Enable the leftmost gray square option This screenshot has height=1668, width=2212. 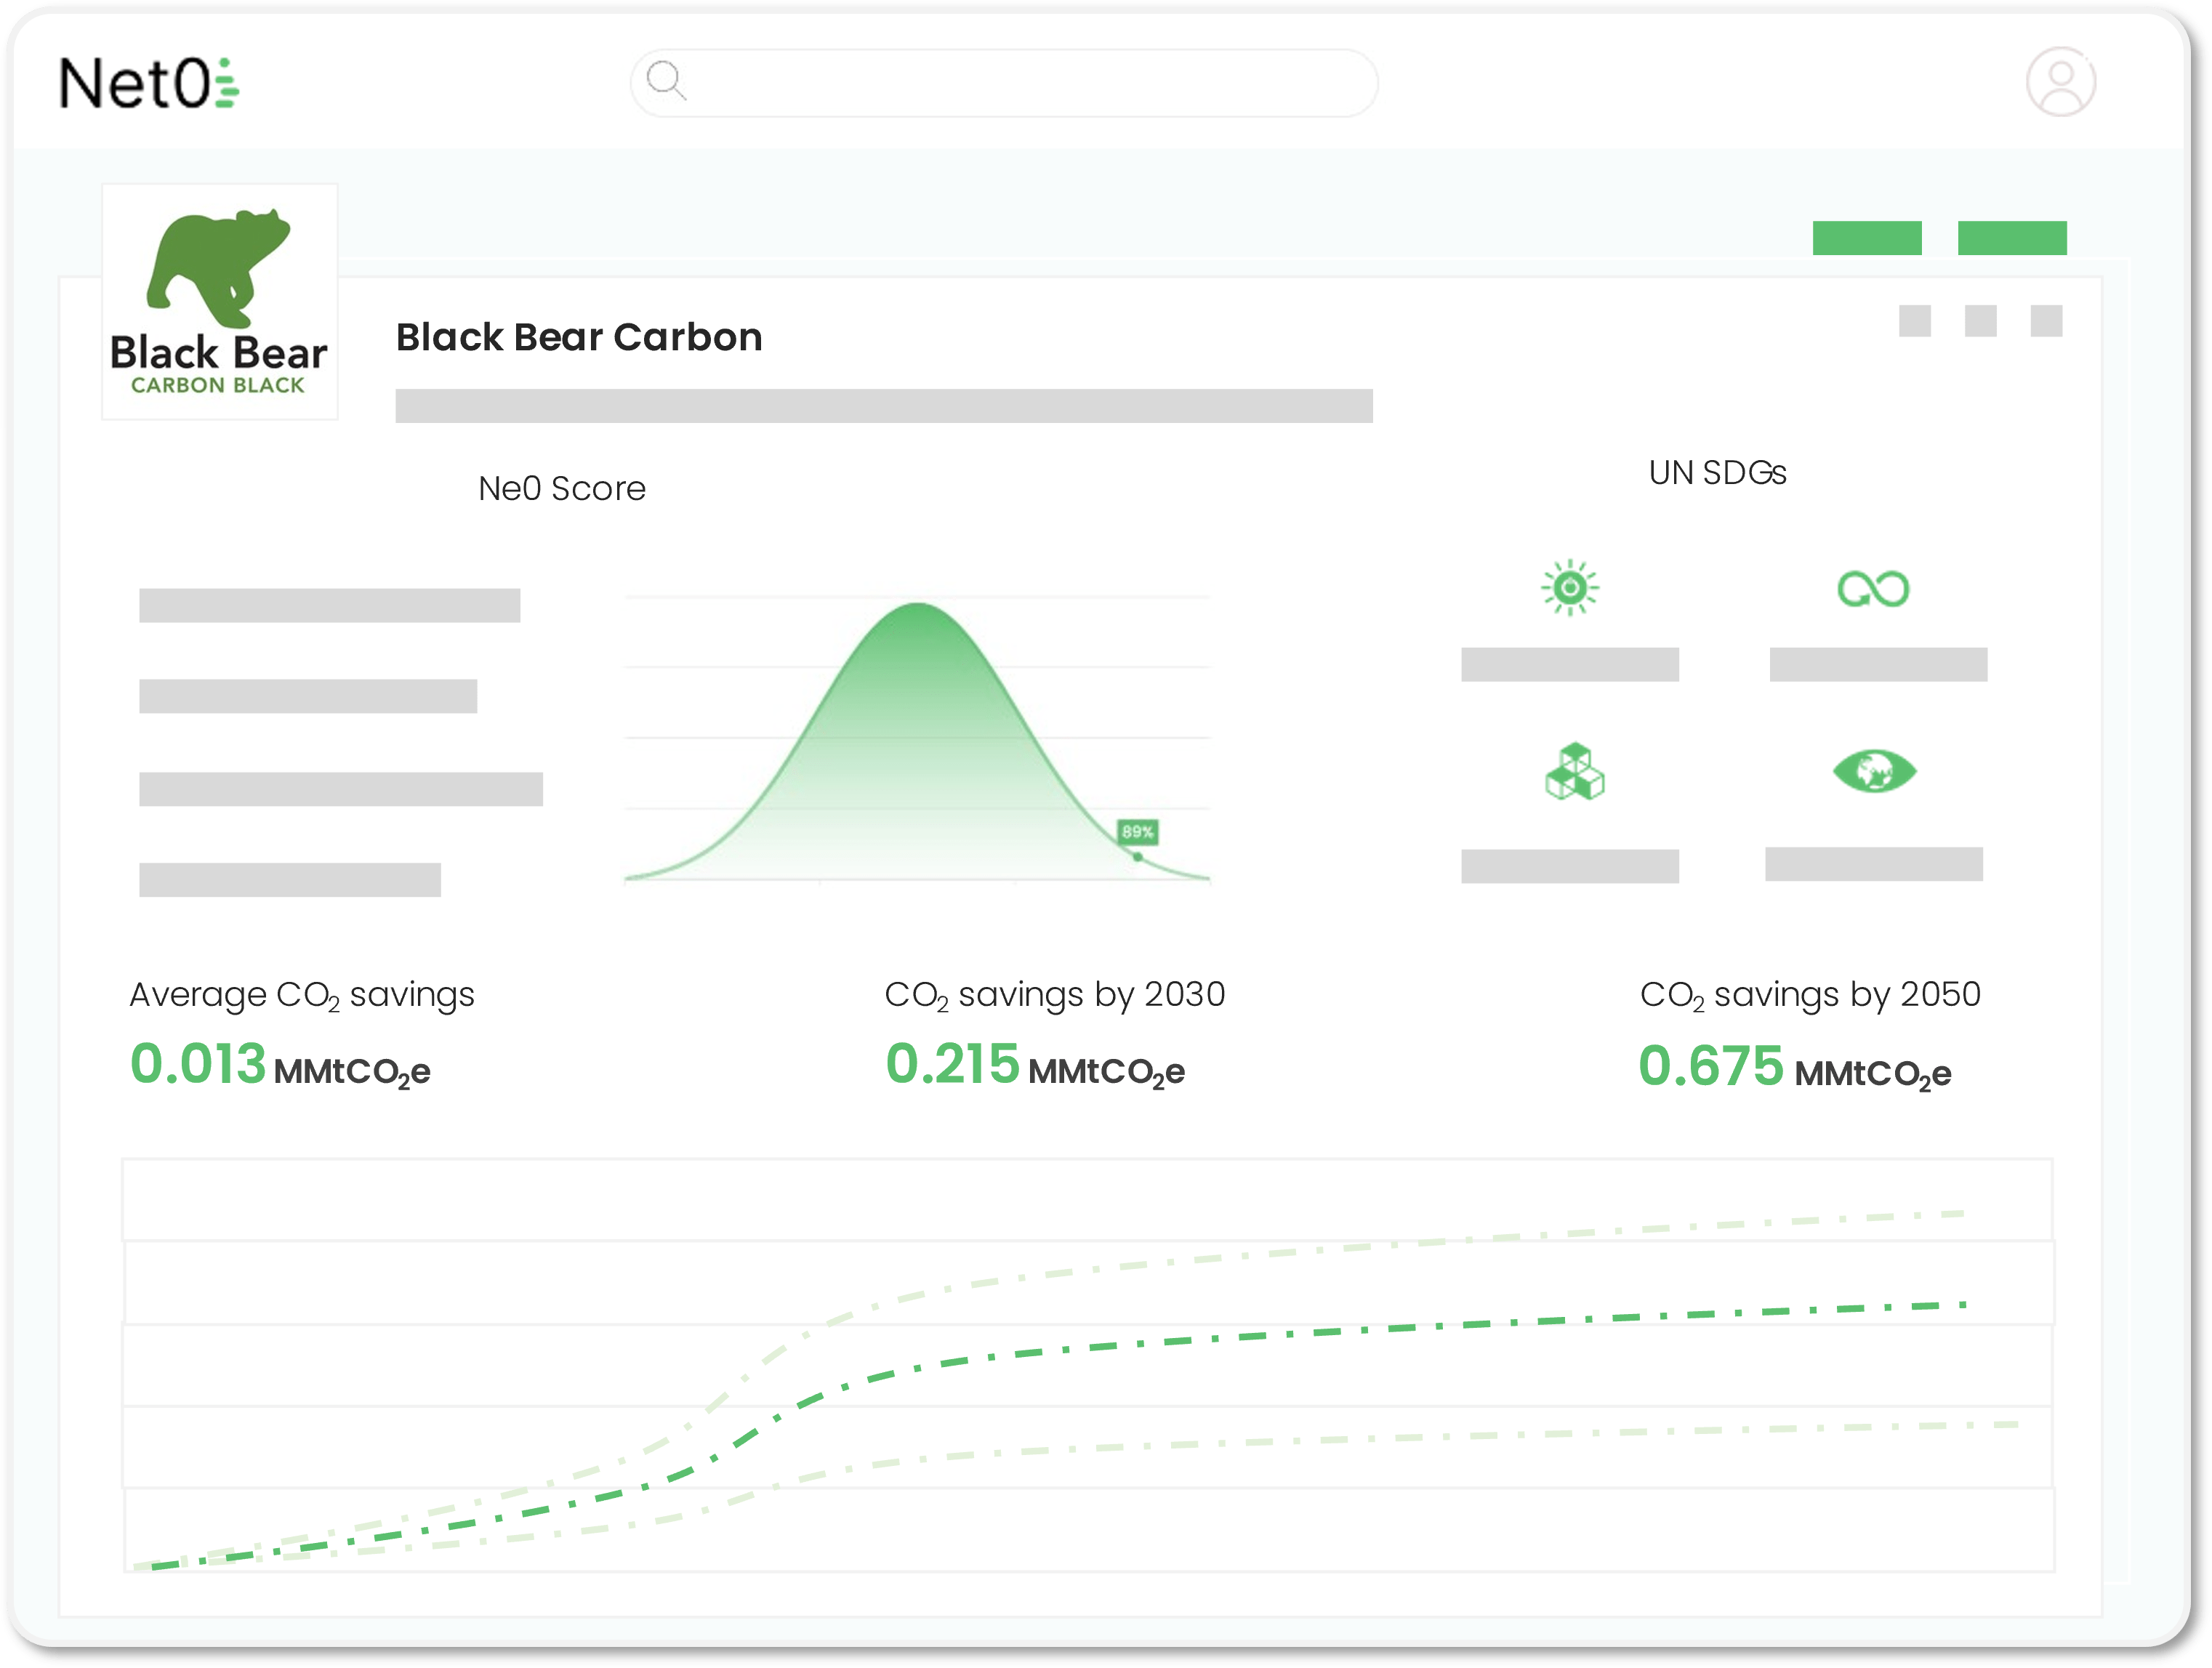[x=1916, y=320]
